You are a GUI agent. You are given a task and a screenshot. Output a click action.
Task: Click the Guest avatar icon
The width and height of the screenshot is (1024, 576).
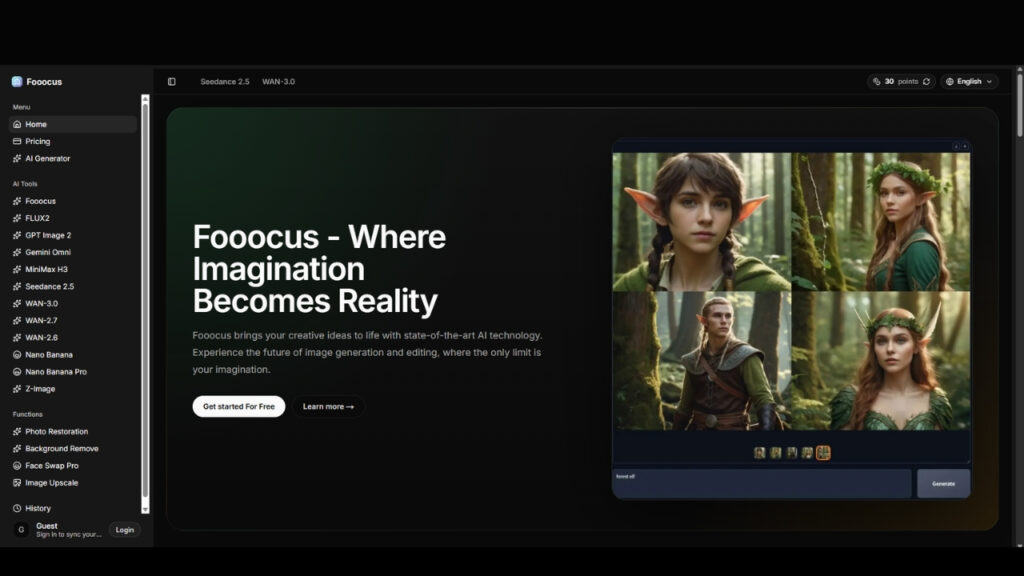pos(21,530)
